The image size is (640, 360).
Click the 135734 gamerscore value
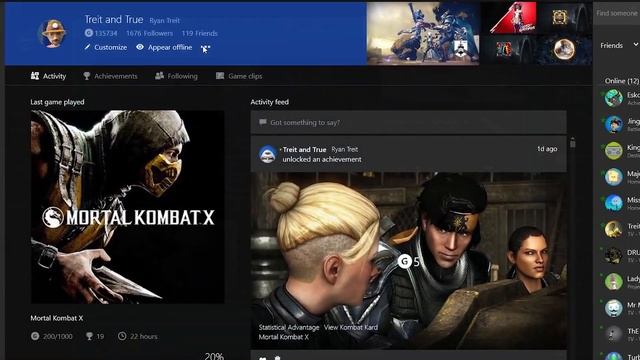(x=106, y=33)
